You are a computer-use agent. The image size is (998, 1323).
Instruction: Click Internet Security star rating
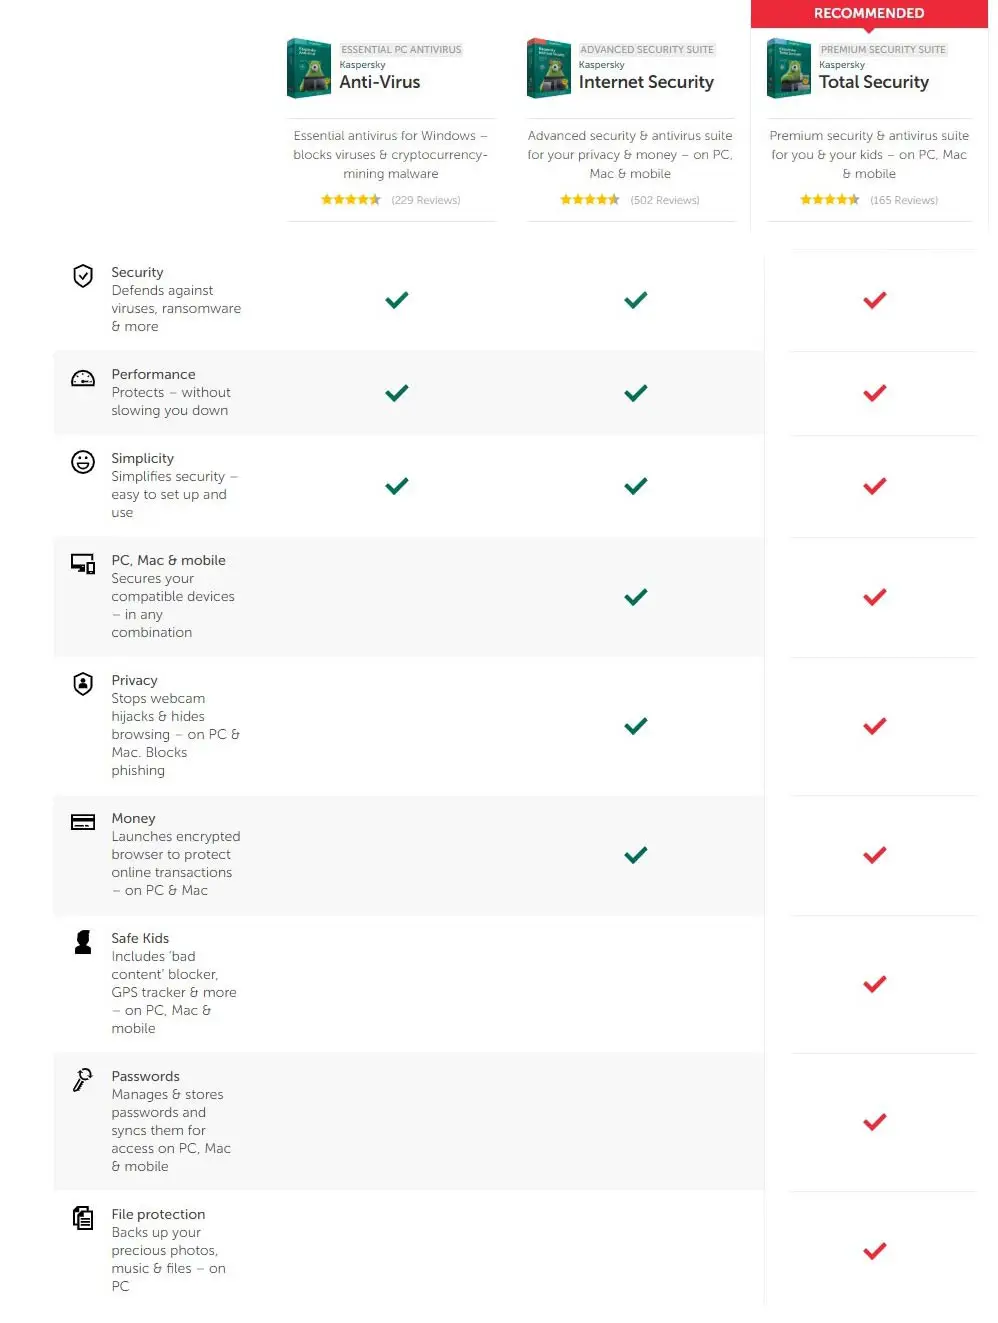pyautogui.click(x=589, y=200)
